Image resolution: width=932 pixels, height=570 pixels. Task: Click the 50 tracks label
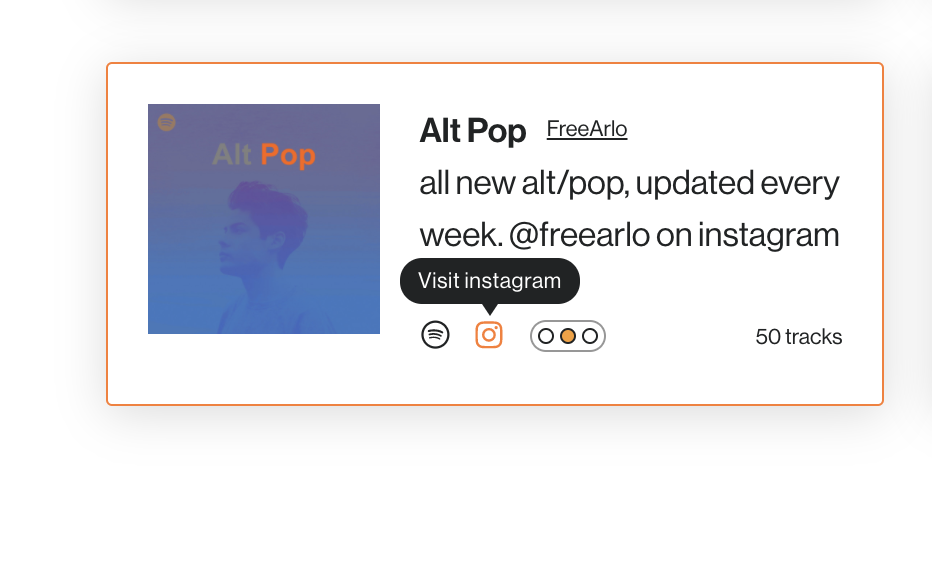click(x=798, y=337)
